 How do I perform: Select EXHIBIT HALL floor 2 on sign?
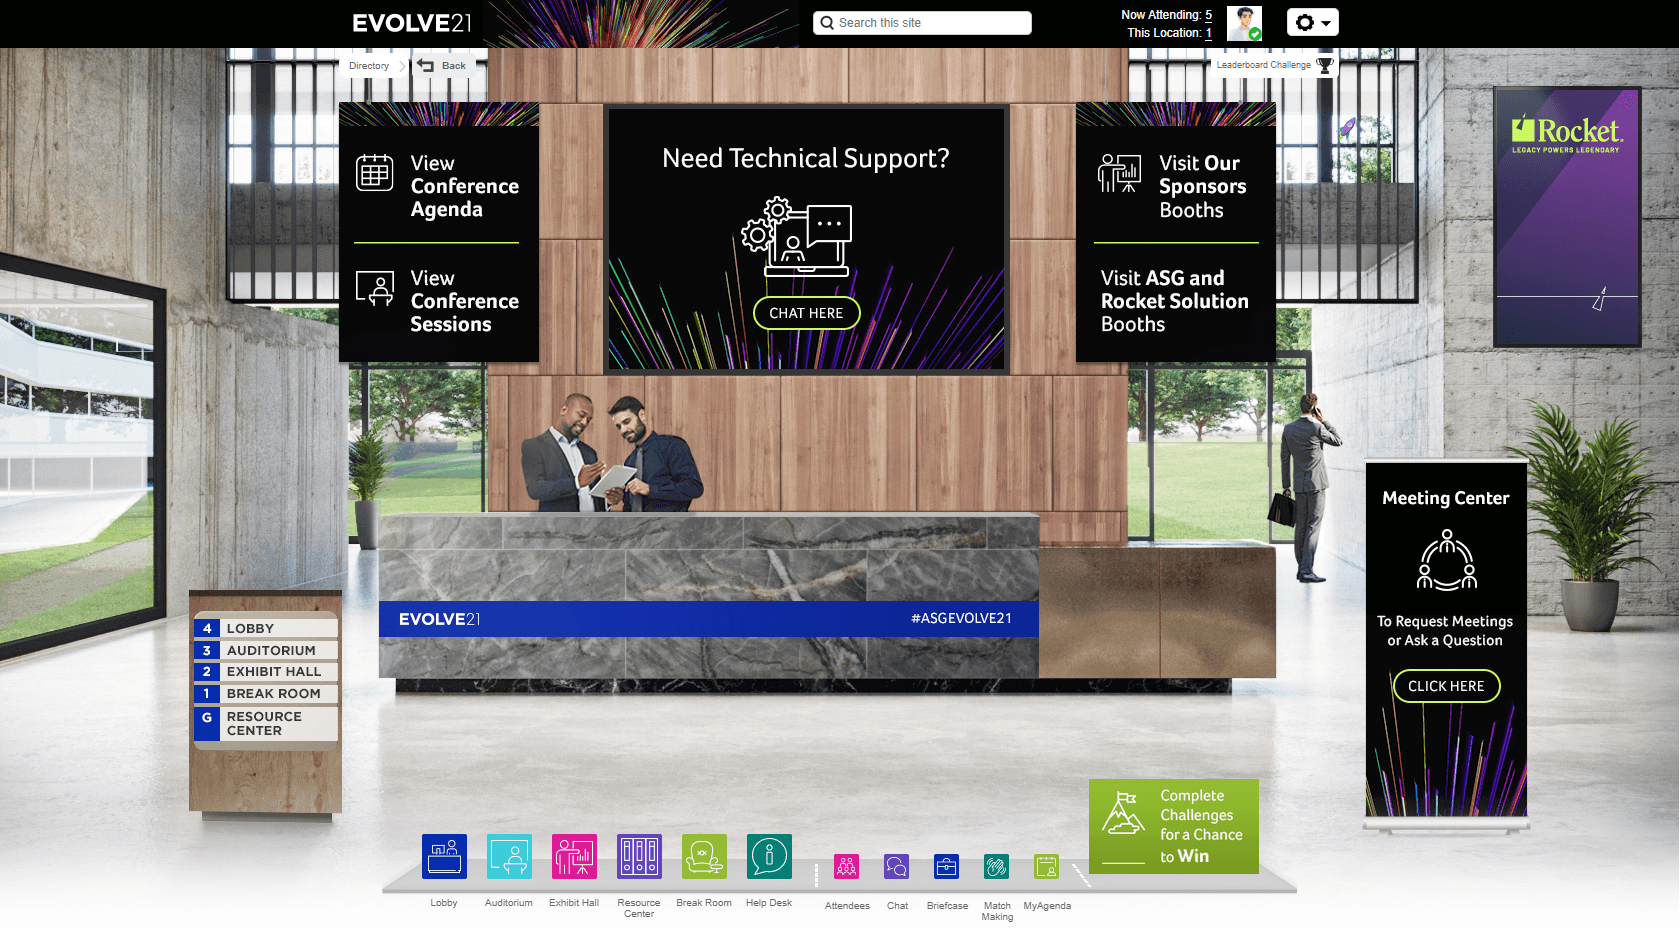point(266,672)
